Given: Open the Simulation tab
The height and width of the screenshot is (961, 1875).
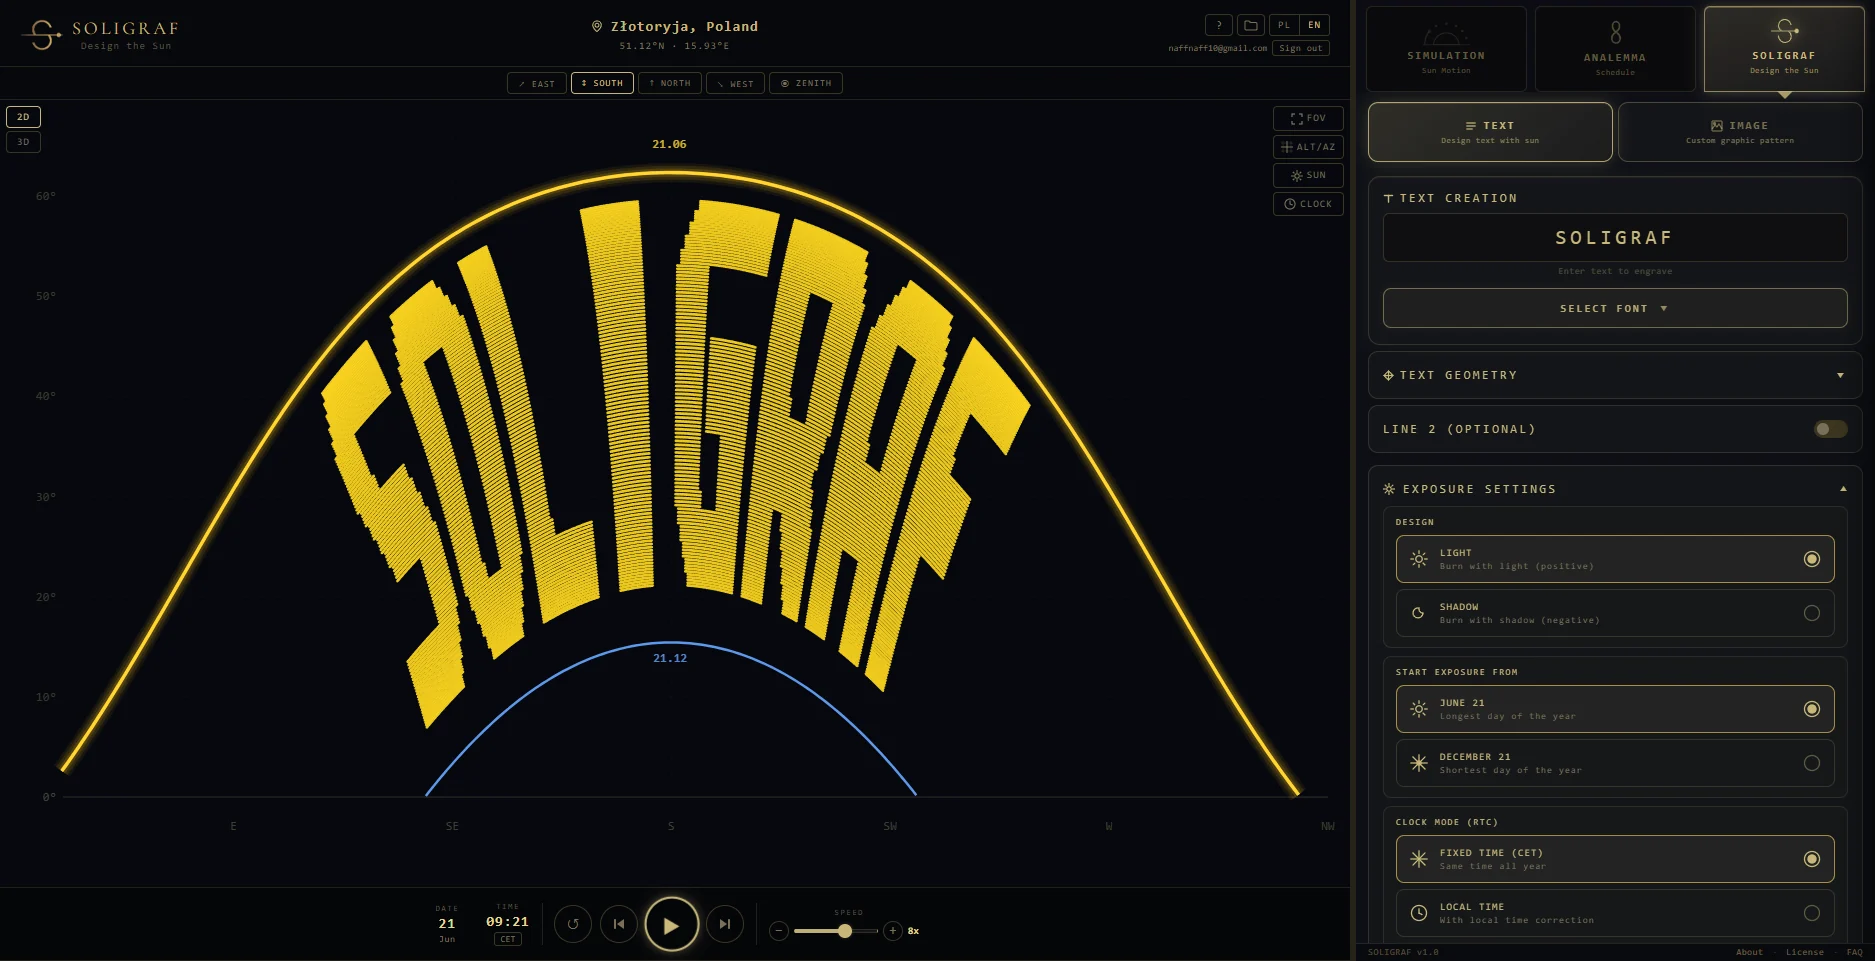Looking at the screenshot, I should [x=1446, y=49].
